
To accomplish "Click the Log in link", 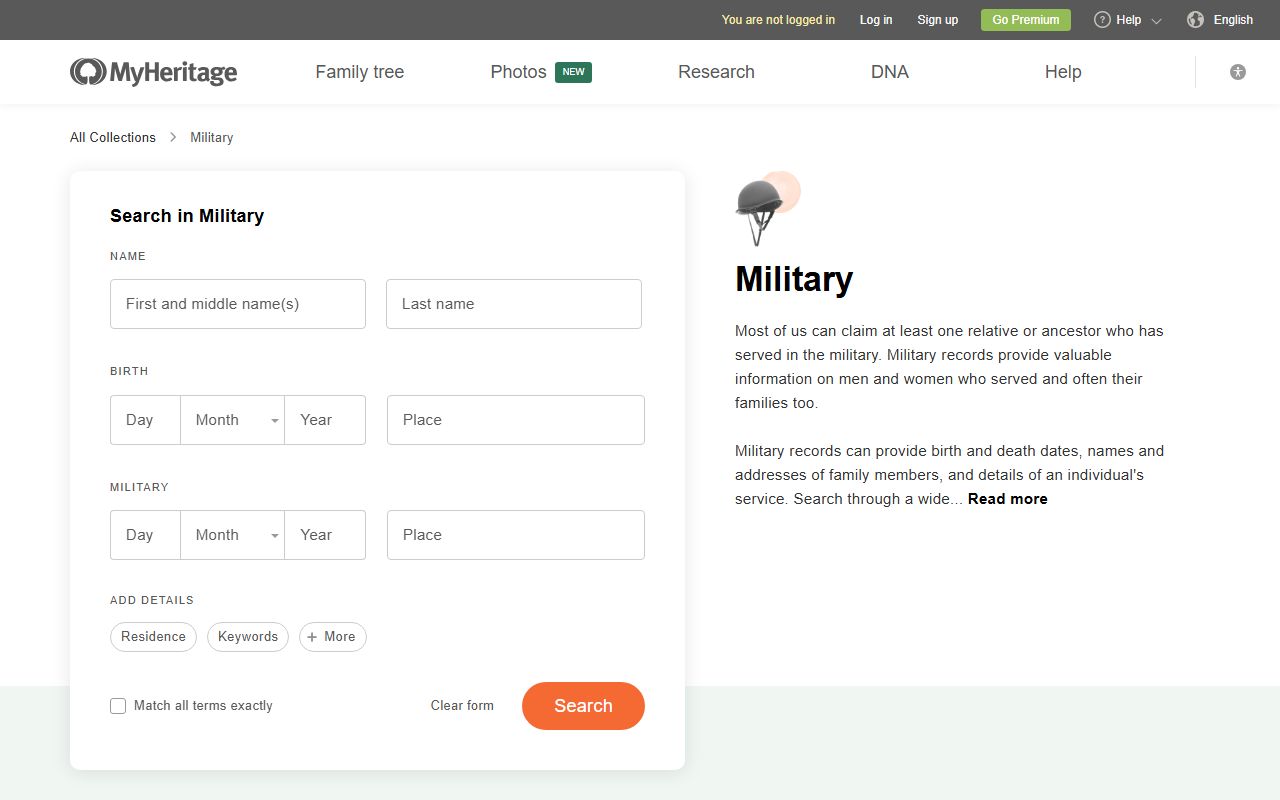I will (x=876, y=20).
